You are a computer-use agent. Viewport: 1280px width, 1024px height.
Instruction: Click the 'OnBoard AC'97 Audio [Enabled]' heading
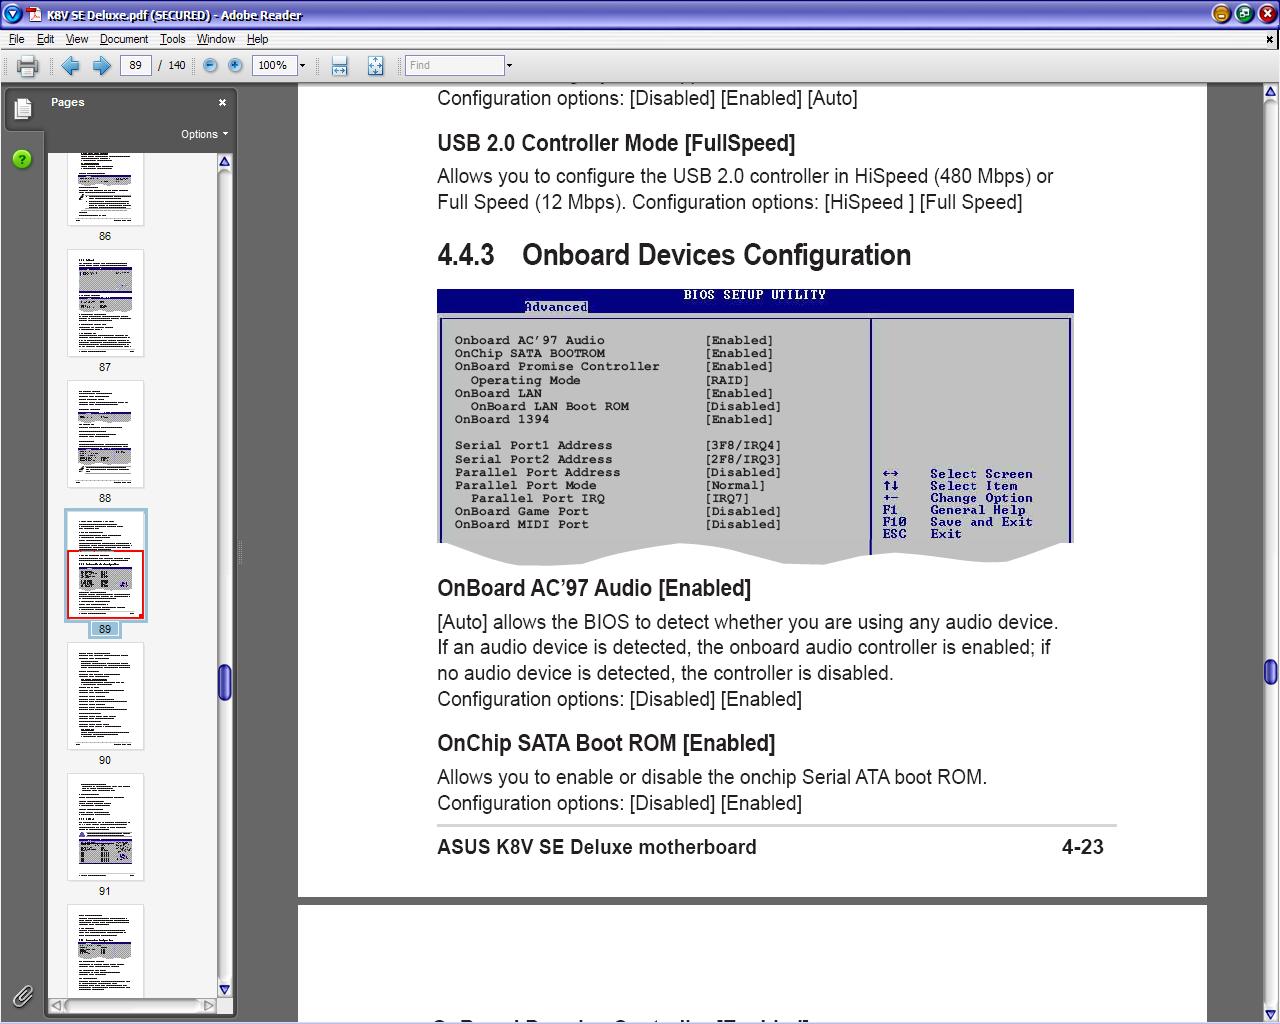click(594, 588)
